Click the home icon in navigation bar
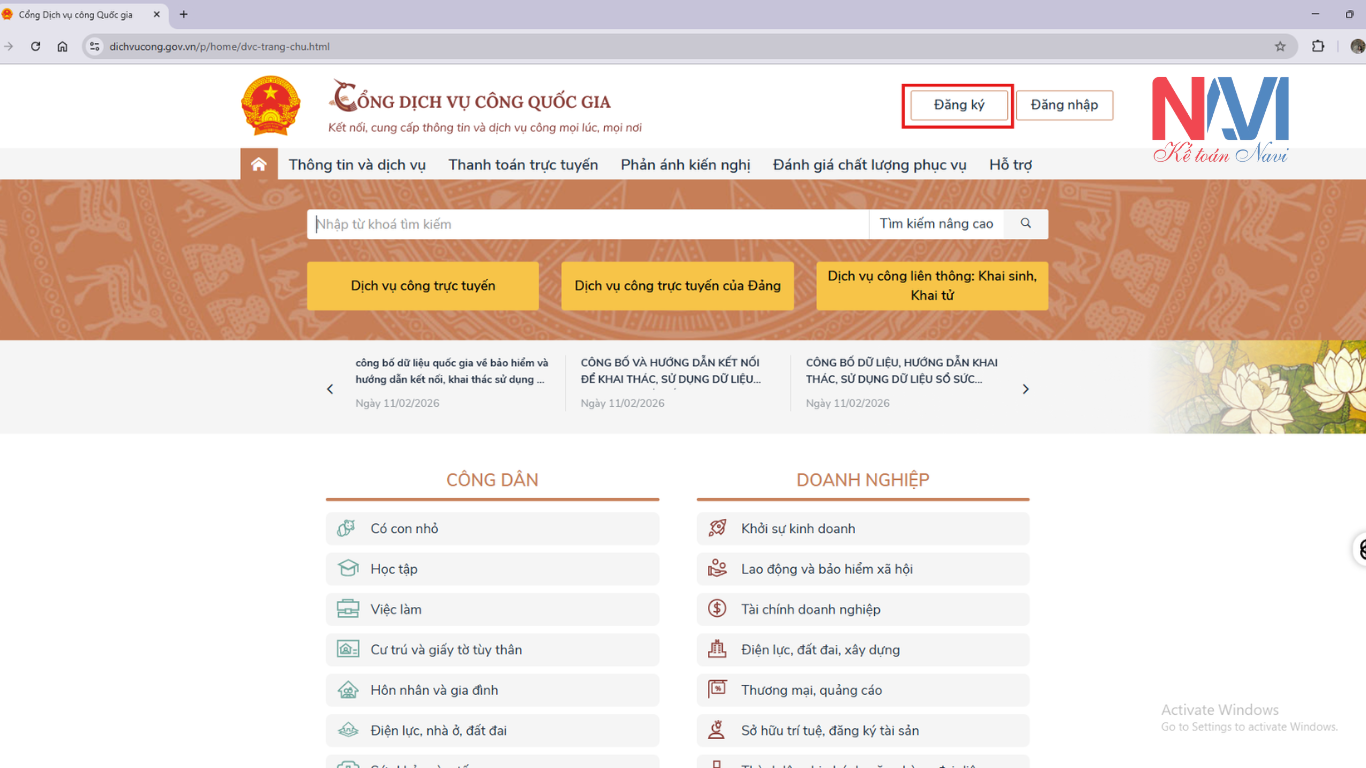Screen dimensions: 1366x768 click(259, 164)
